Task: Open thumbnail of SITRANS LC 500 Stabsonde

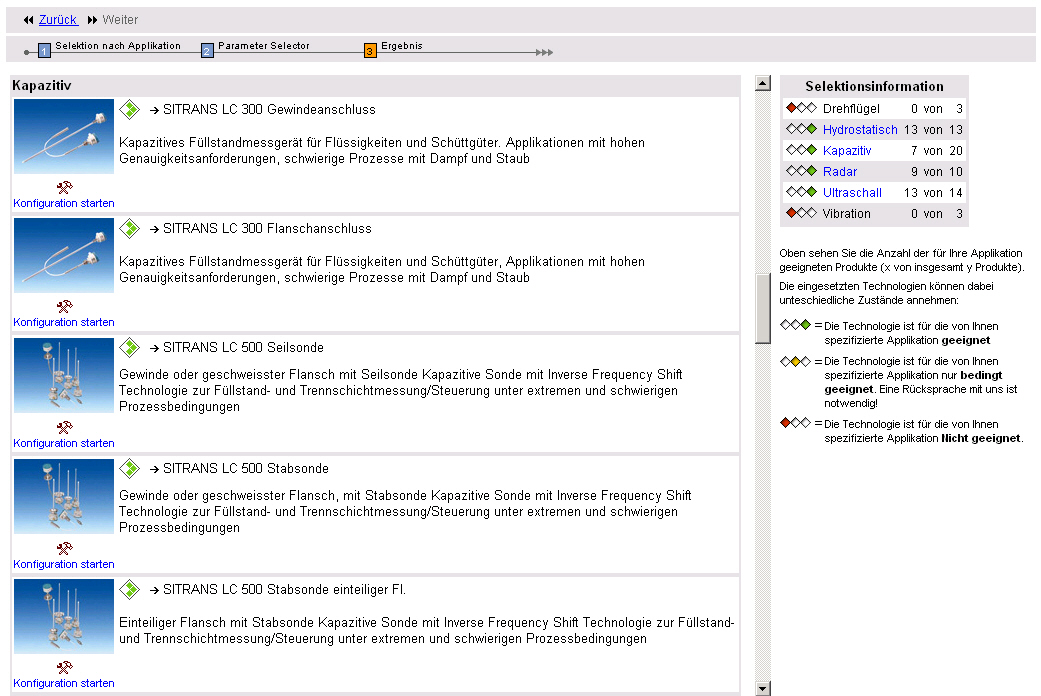Action: [64, 496]
